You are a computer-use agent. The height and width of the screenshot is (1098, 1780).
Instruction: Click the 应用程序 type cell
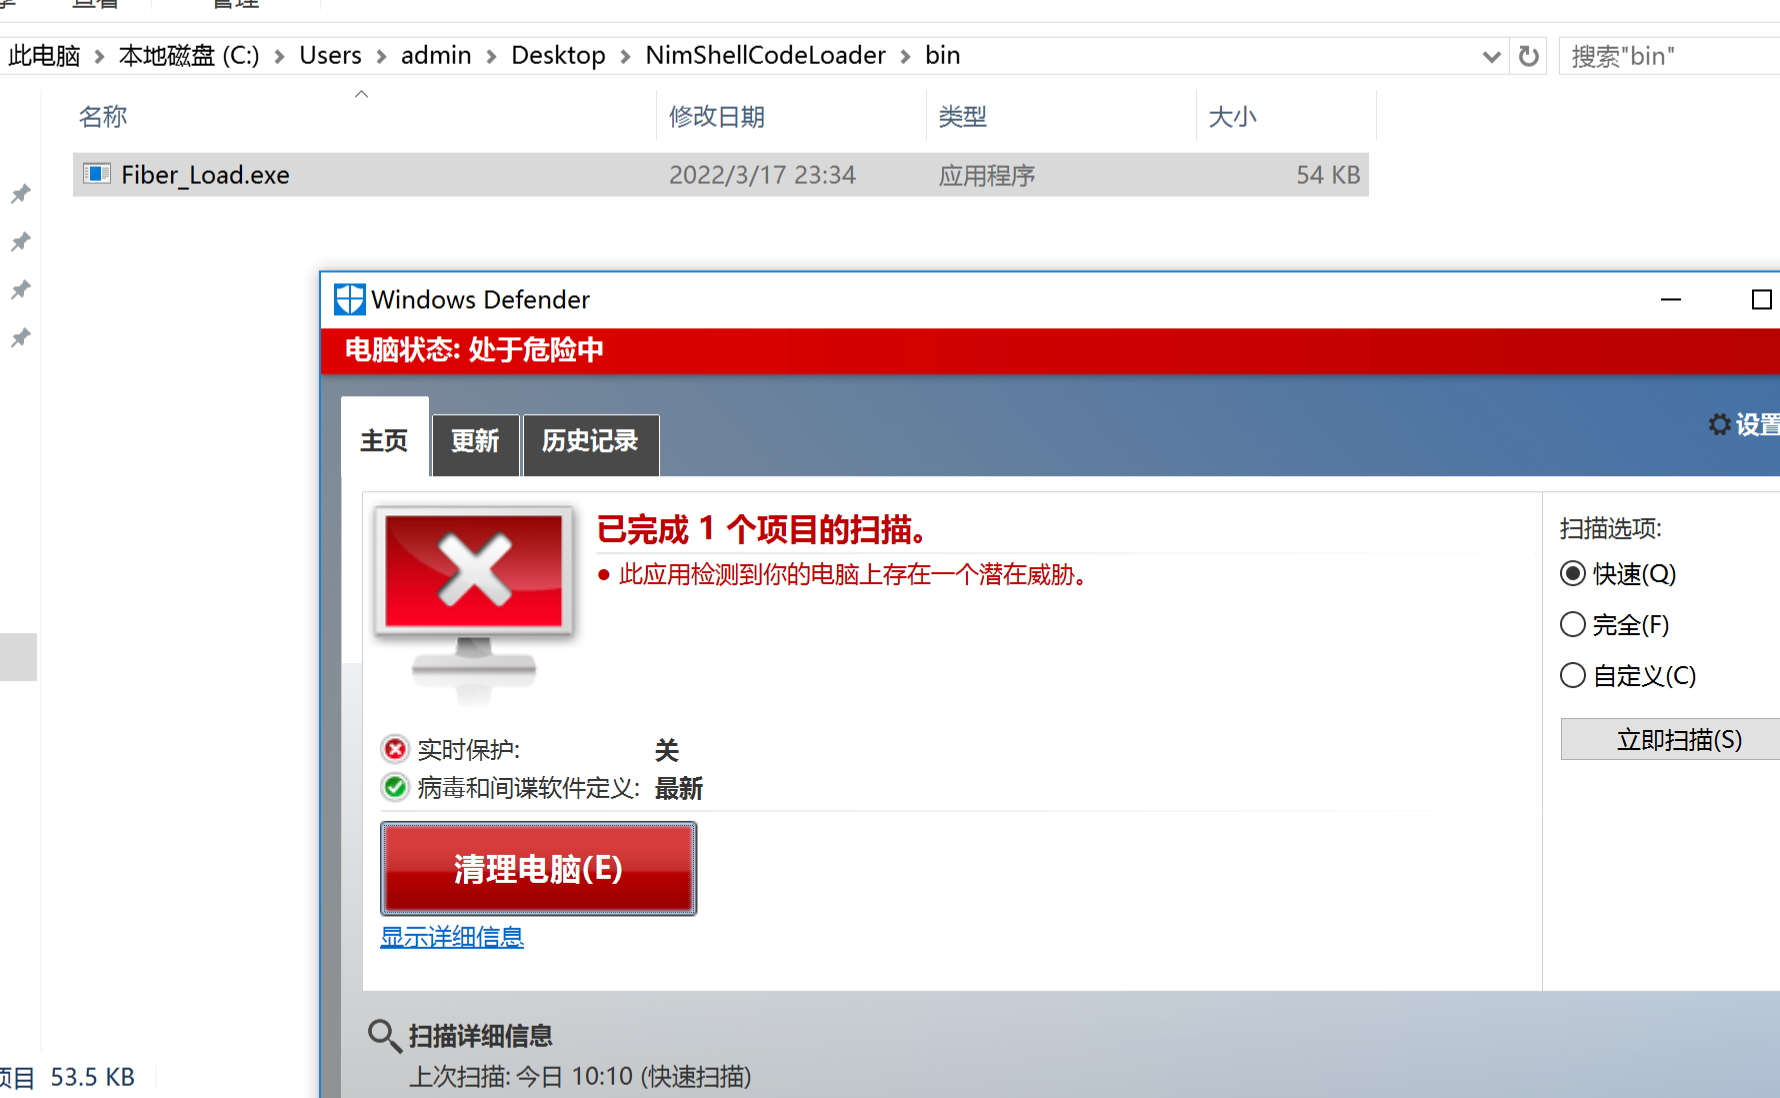coord(986,175)
